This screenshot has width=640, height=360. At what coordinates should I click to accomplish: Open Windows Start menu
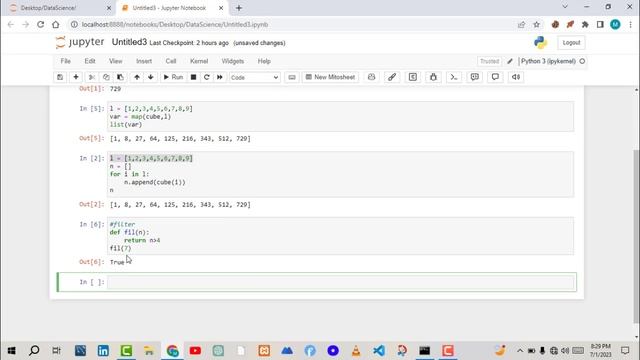(x=11, y=351)
